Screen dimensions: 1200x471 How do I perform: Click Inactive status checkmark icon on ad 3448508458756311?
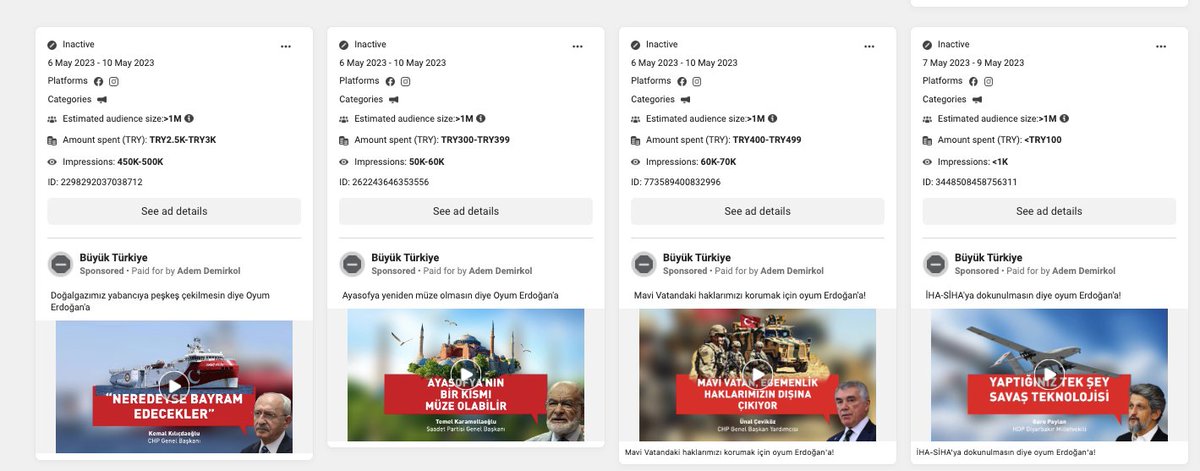927,45
